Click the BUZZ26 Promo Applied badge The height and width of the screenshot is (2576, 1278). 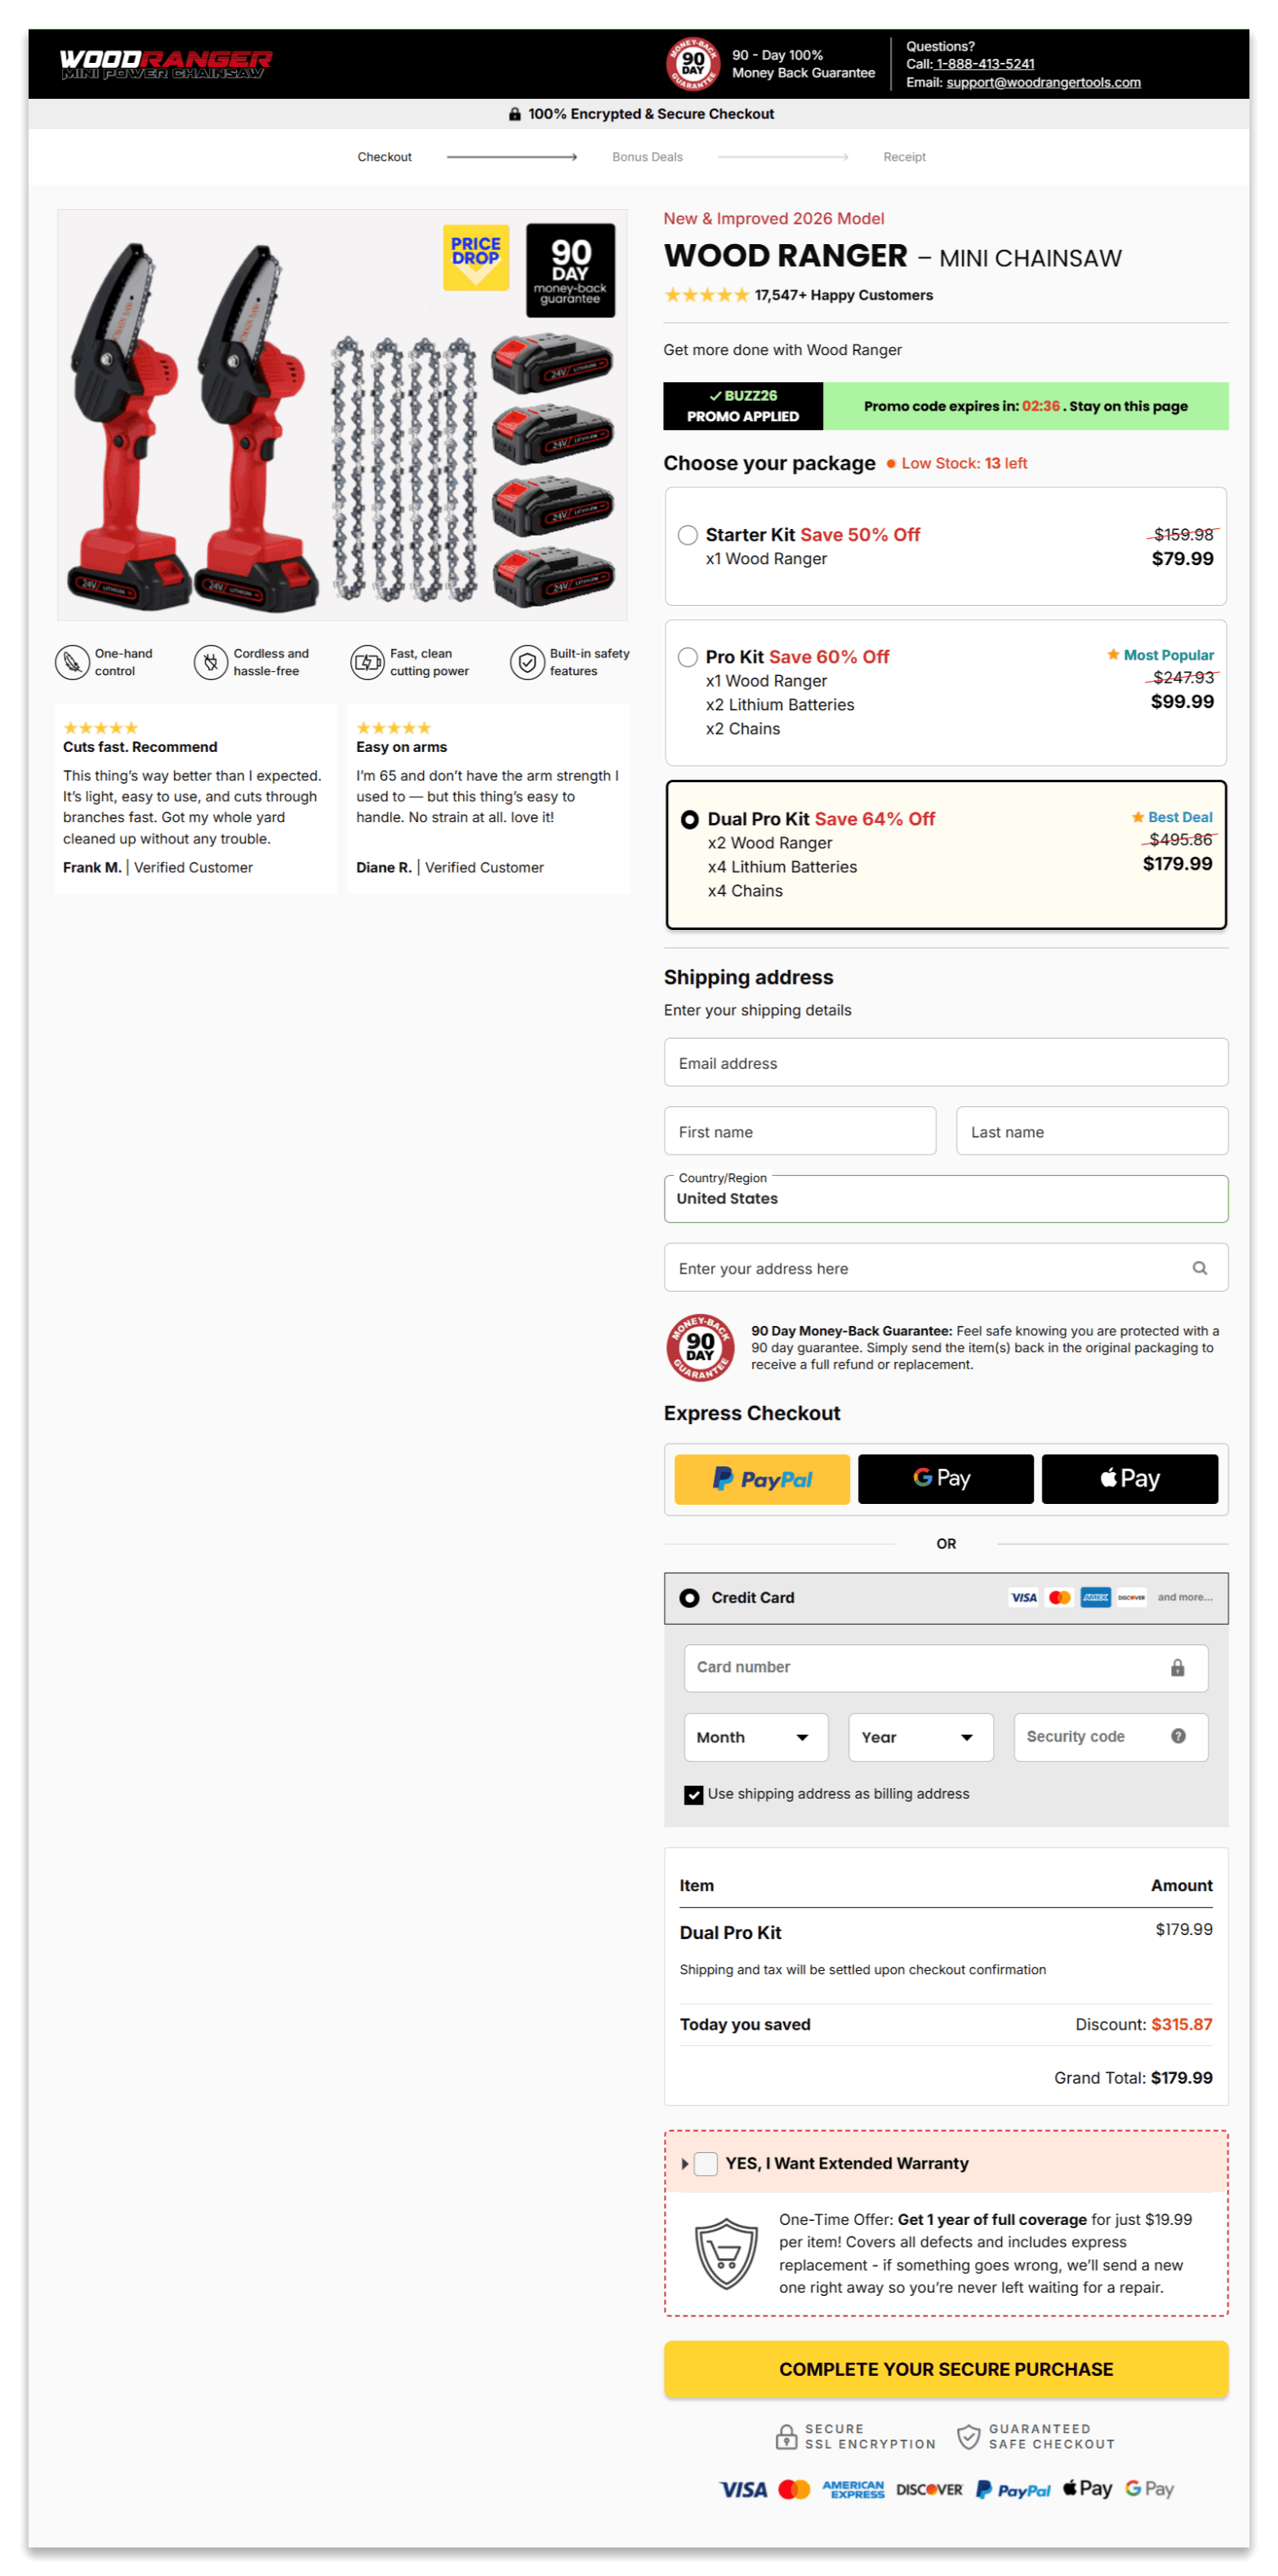[x=742, y=406]
